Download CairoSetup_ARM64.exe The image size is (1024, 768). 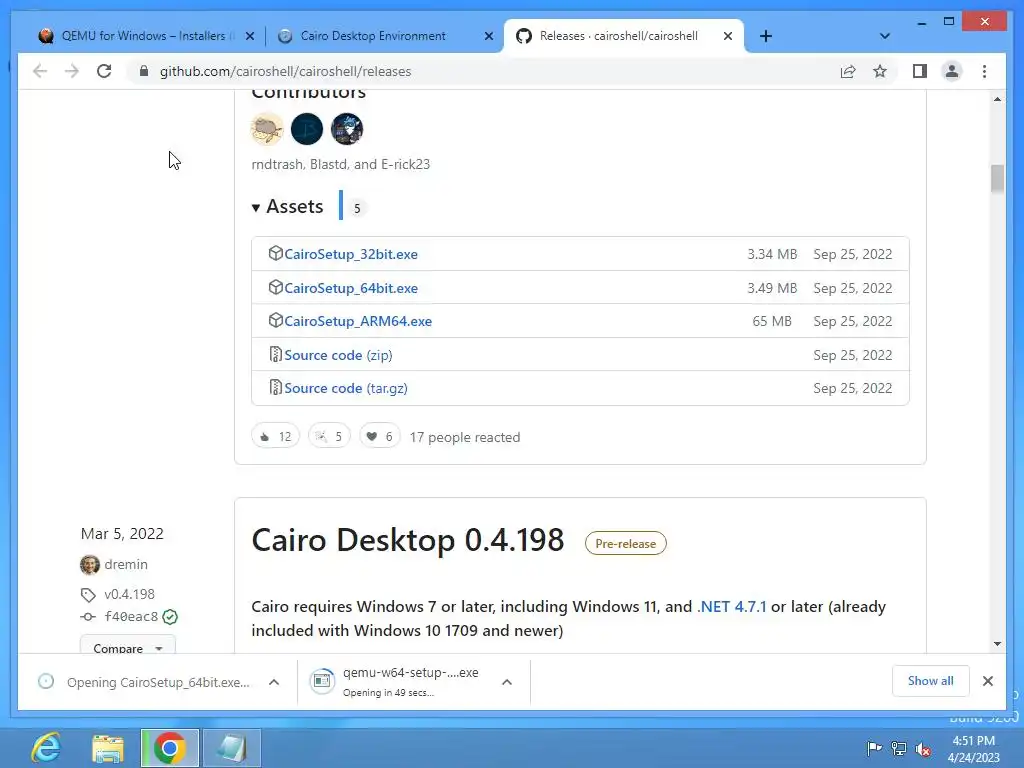358,321
